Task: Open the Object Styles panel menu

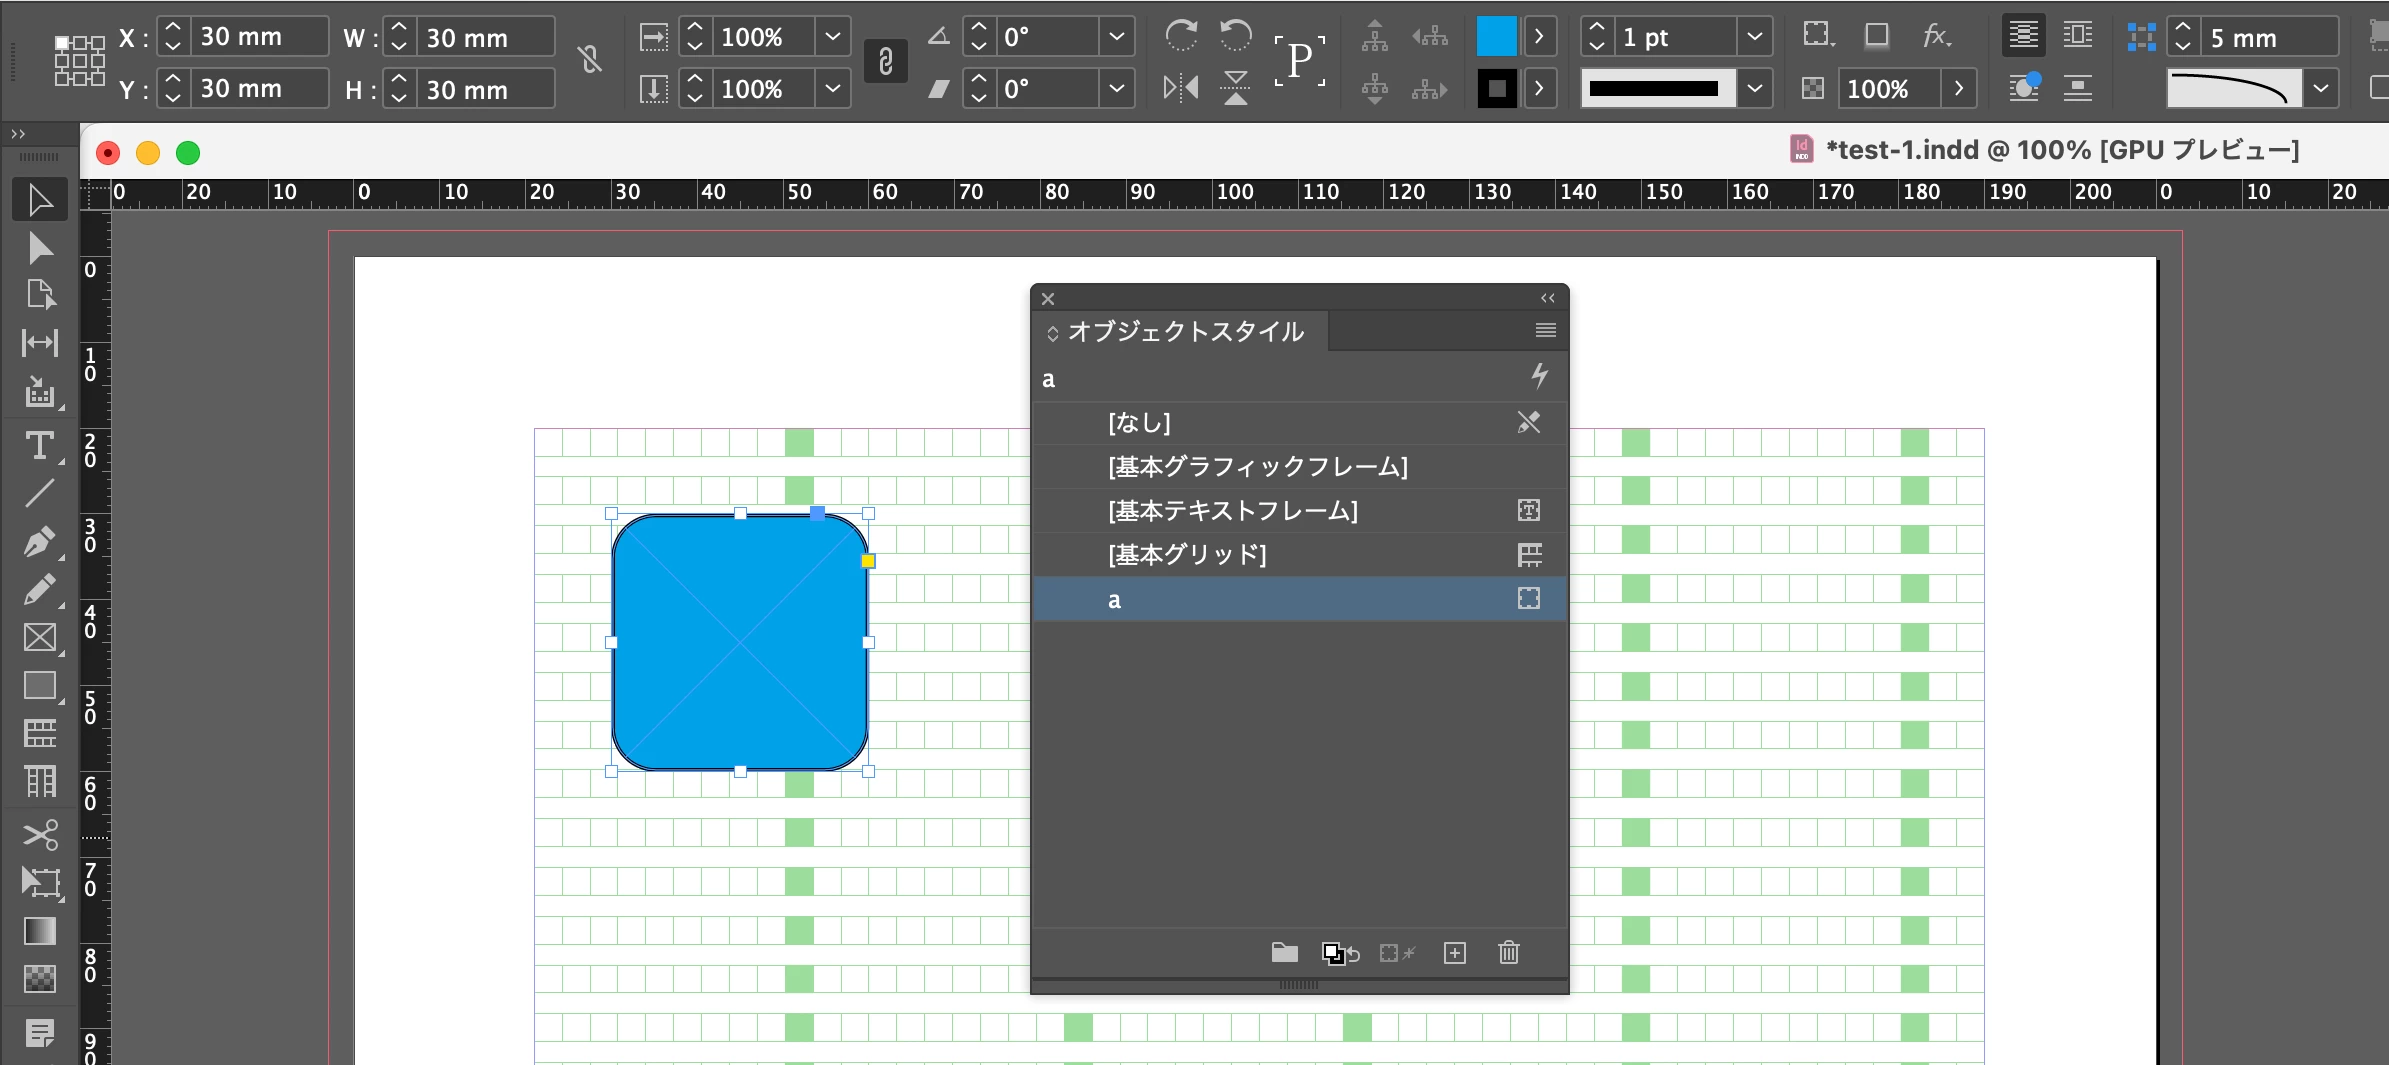Action: 1546,330
